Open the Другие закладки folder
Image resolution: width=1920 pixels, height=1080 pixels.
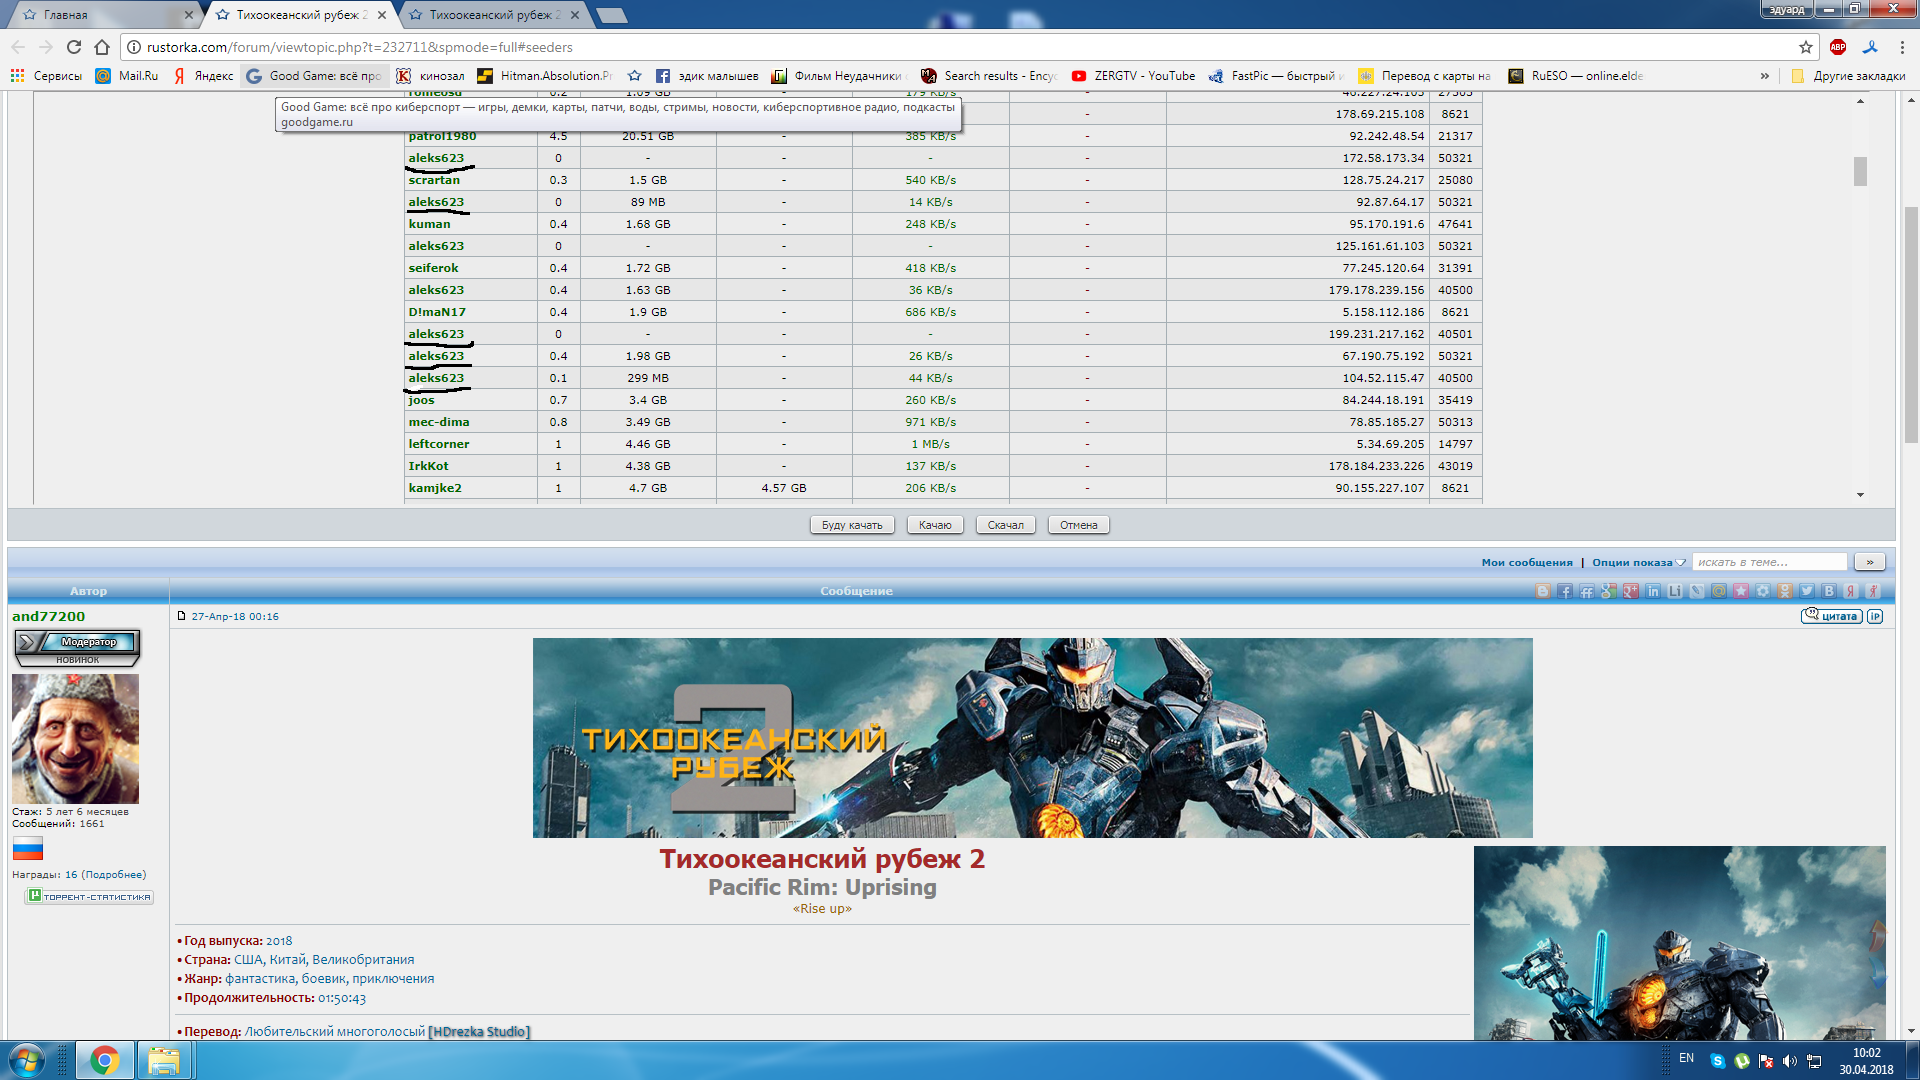[1848, 76]
